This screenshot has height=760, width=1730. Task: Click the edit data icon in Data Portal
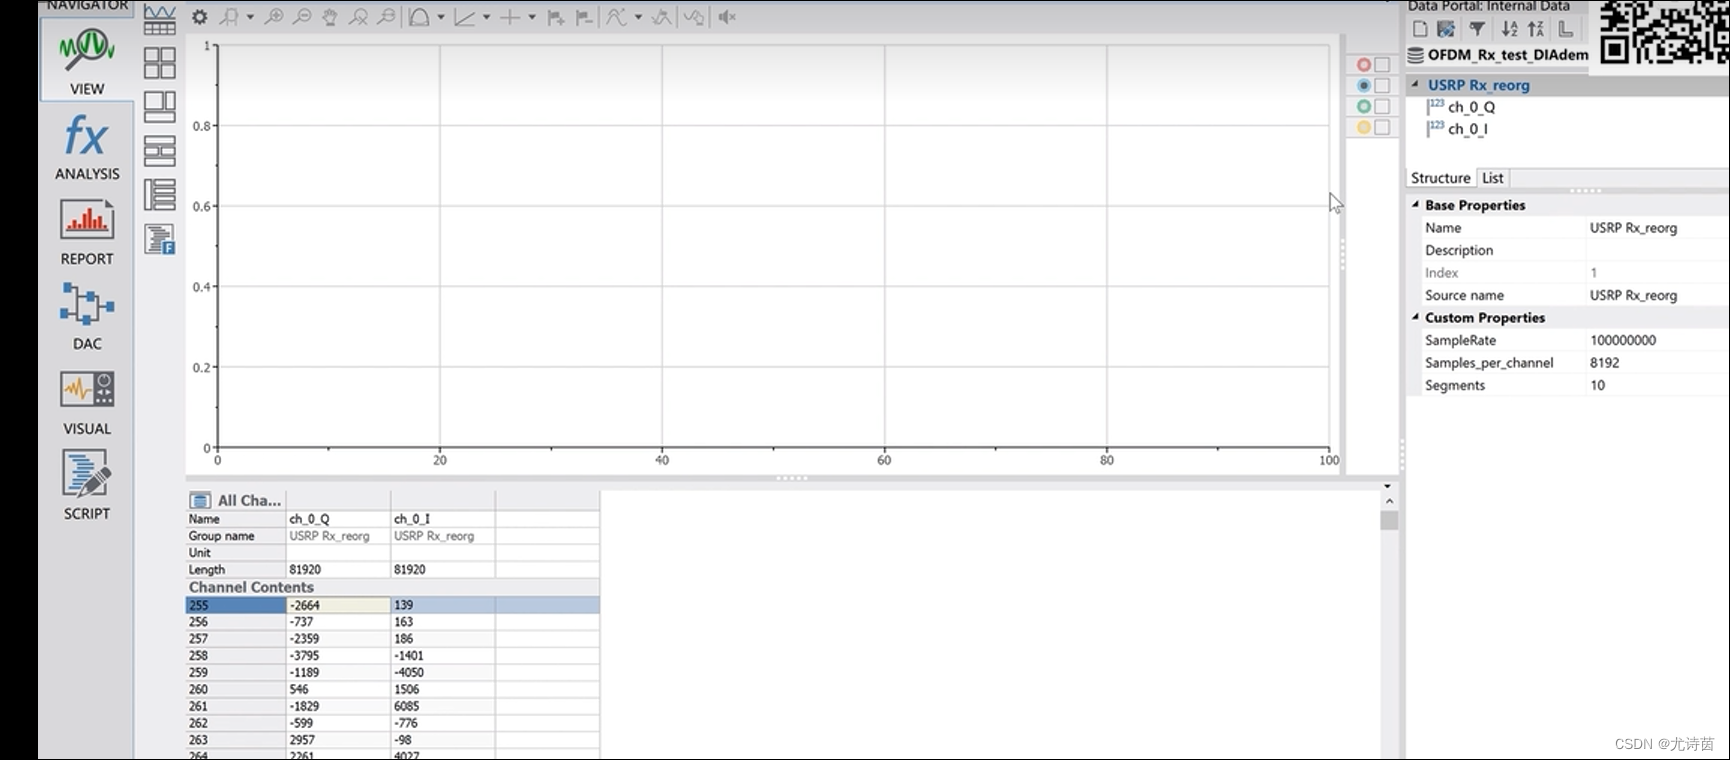tap(1446, 30)
